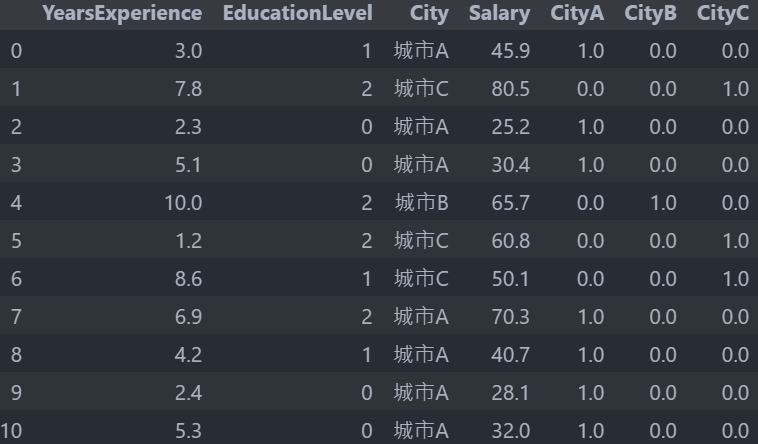Select 城市C in the row with salary 80.5
This screenshot has width=758, height=444.
[x=422, y=89]
